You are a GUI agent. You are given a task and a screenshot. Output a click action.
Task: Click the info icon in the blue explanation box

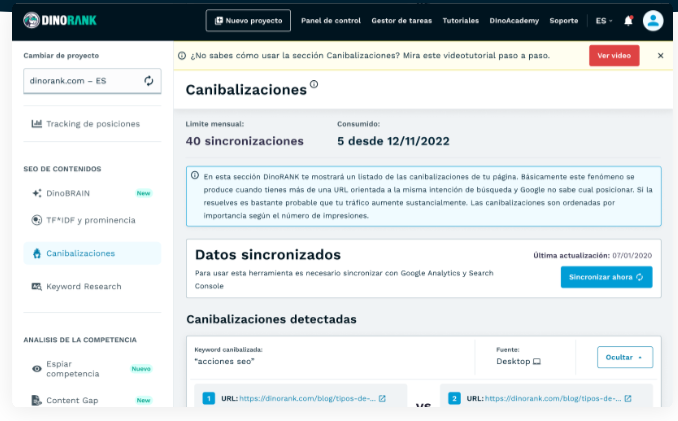(x=195, y=175)
